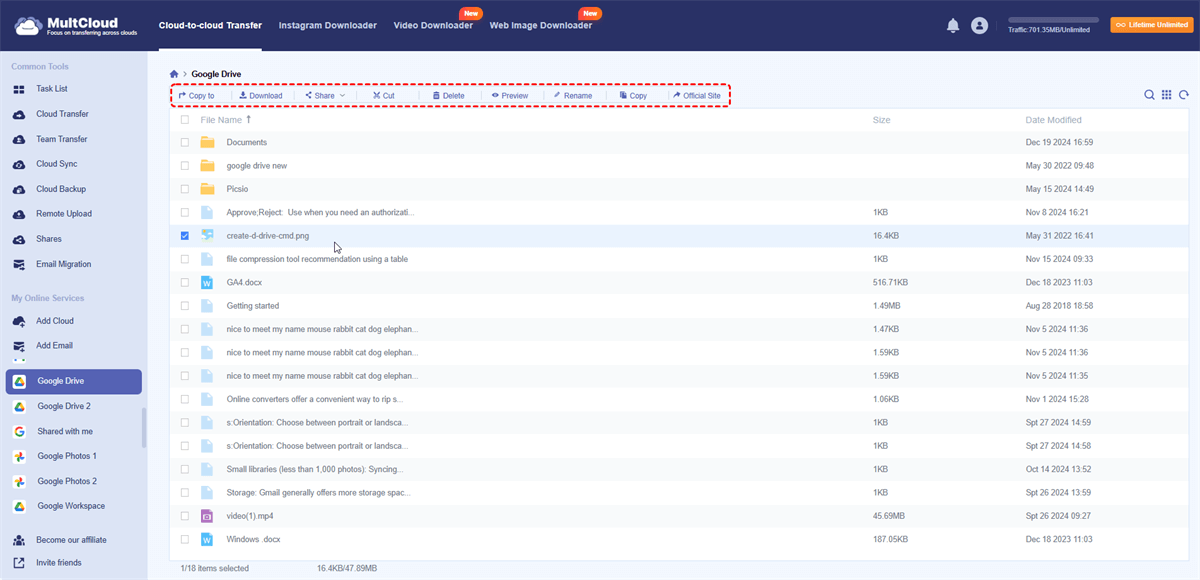The image size is (1200, 580).
Task: Open the search icon above file list
Action: click(x=1149, y=95)
